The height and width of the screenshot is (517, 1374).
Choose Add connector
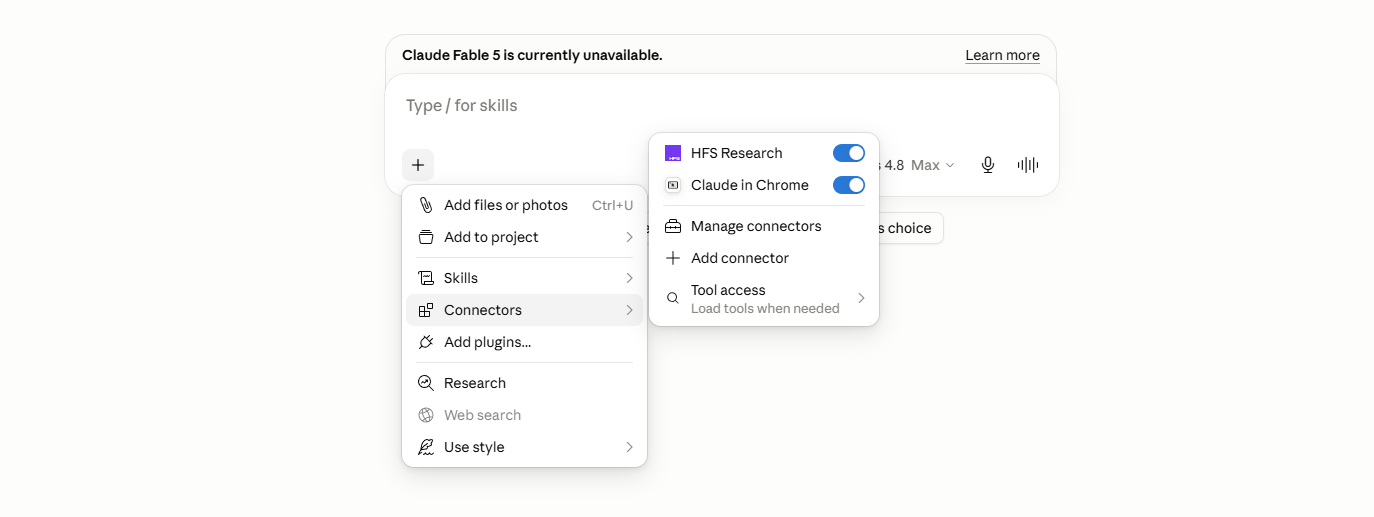(x=764, y=258)
